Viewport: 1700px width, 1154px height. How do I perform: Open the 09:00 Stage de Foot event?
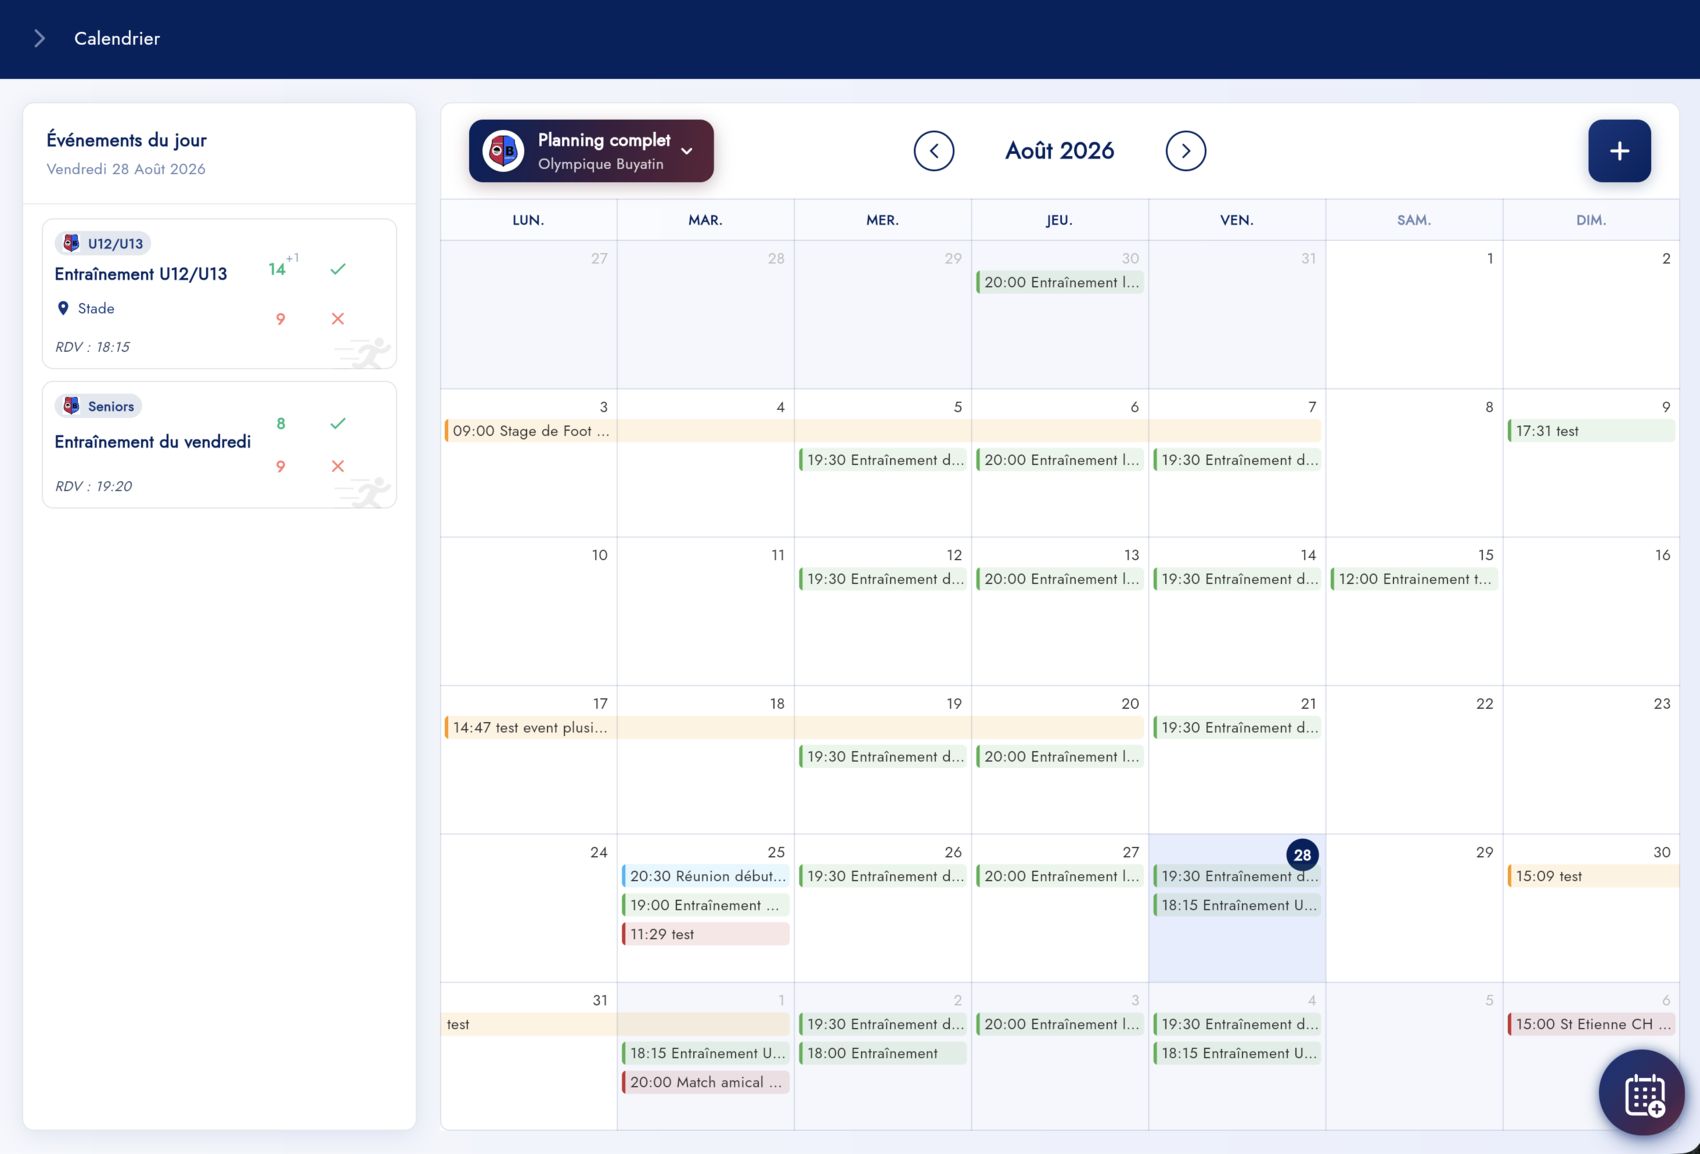[x=882, y=431]
